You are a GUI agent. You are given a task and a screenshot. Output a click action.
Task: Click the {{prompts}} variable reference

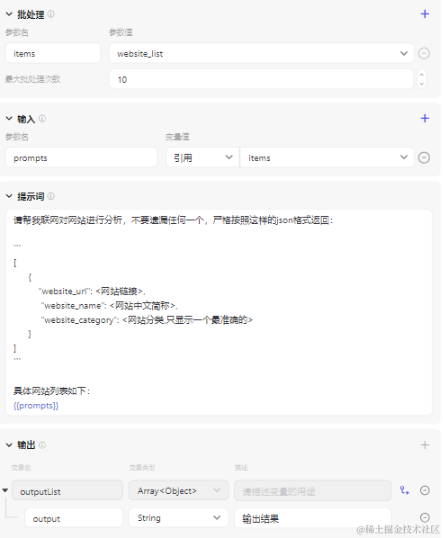click(x=36, y=406)
